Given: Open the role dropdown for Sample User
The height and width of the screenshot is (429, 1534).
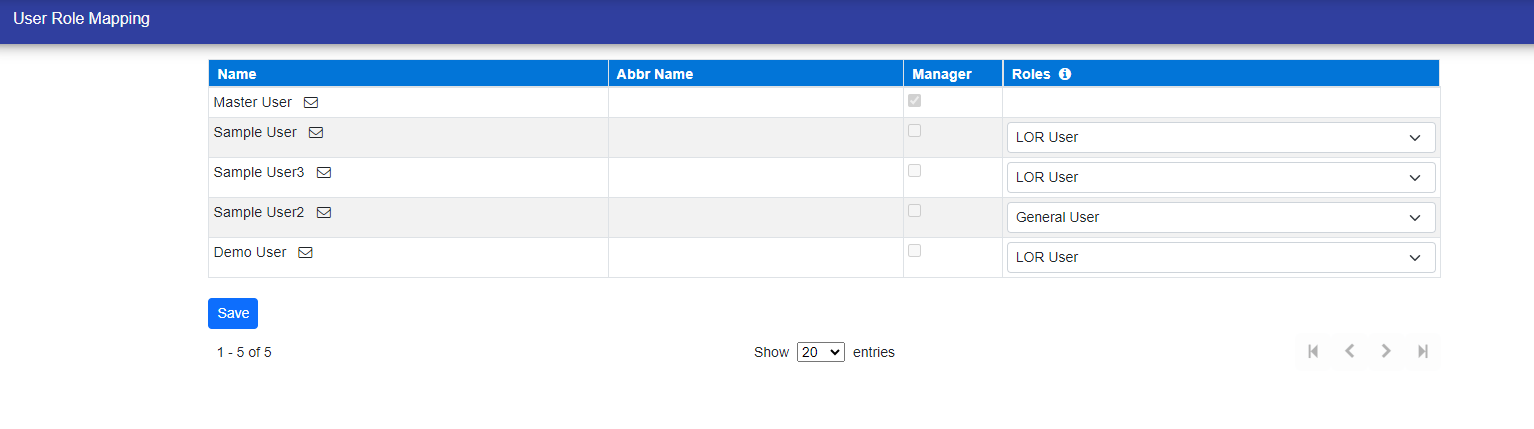Looking at the screenshot, I should (x=1220, y=138).
